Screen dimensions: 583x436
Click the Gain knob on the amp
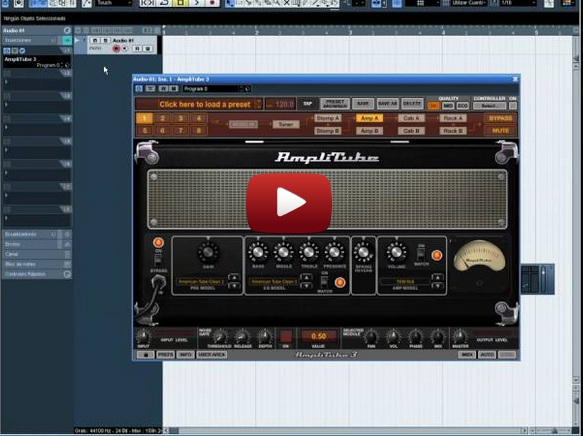(x=208, y=252)
